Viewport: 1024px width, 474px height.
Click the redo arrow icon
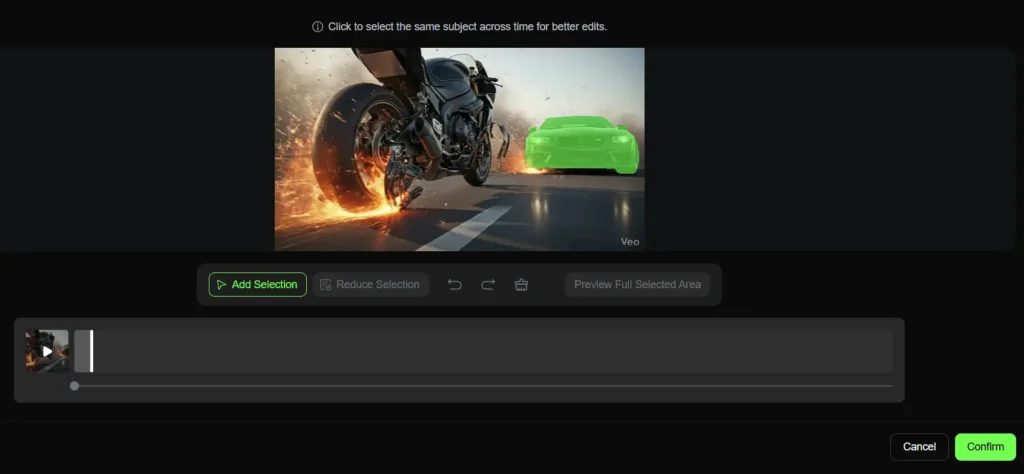tap(488, 285)
